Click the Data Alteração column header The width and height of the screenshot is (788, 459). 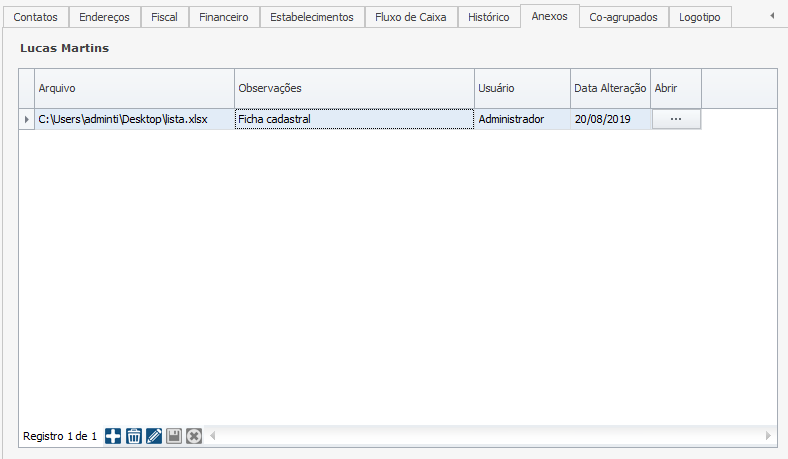point(610,88)
